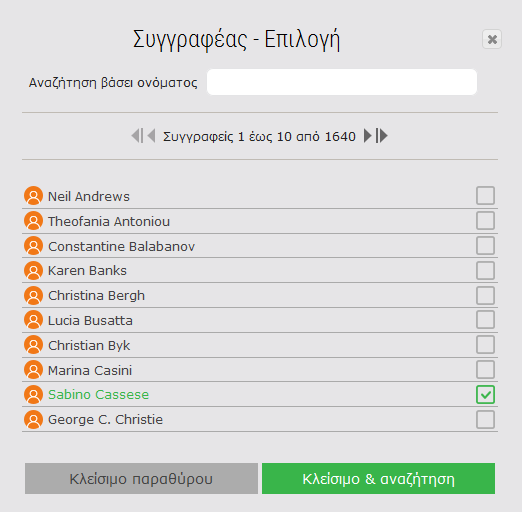The width and height of the screenshot is (522, 512).
Task: Click the Sabino Cassese author name
Action: [x=98, y=395]
